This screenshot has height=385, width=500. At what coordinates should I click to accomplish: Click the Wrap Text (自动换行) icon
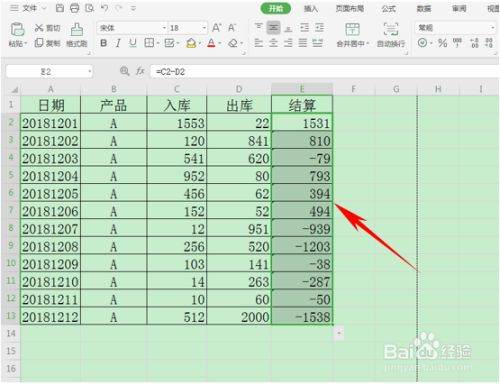[x=391, y=29]
